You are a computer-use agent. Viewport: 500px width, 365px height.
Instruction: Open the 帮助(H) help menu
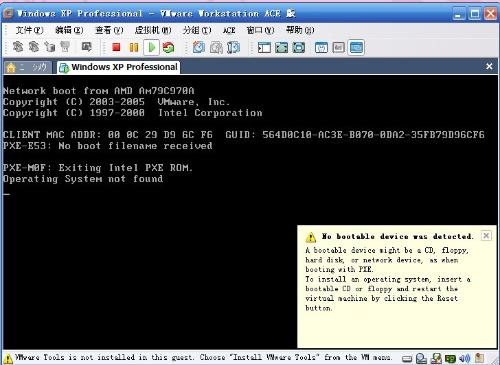300,30
